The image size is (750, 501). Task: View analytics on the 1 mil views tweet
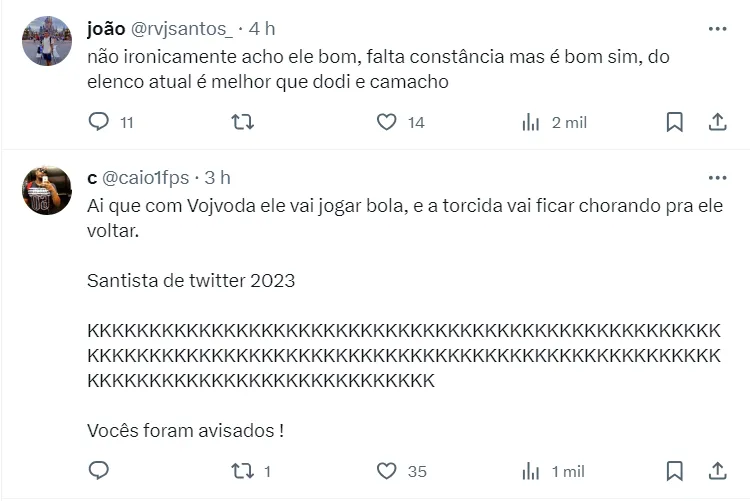coord(531,471)
